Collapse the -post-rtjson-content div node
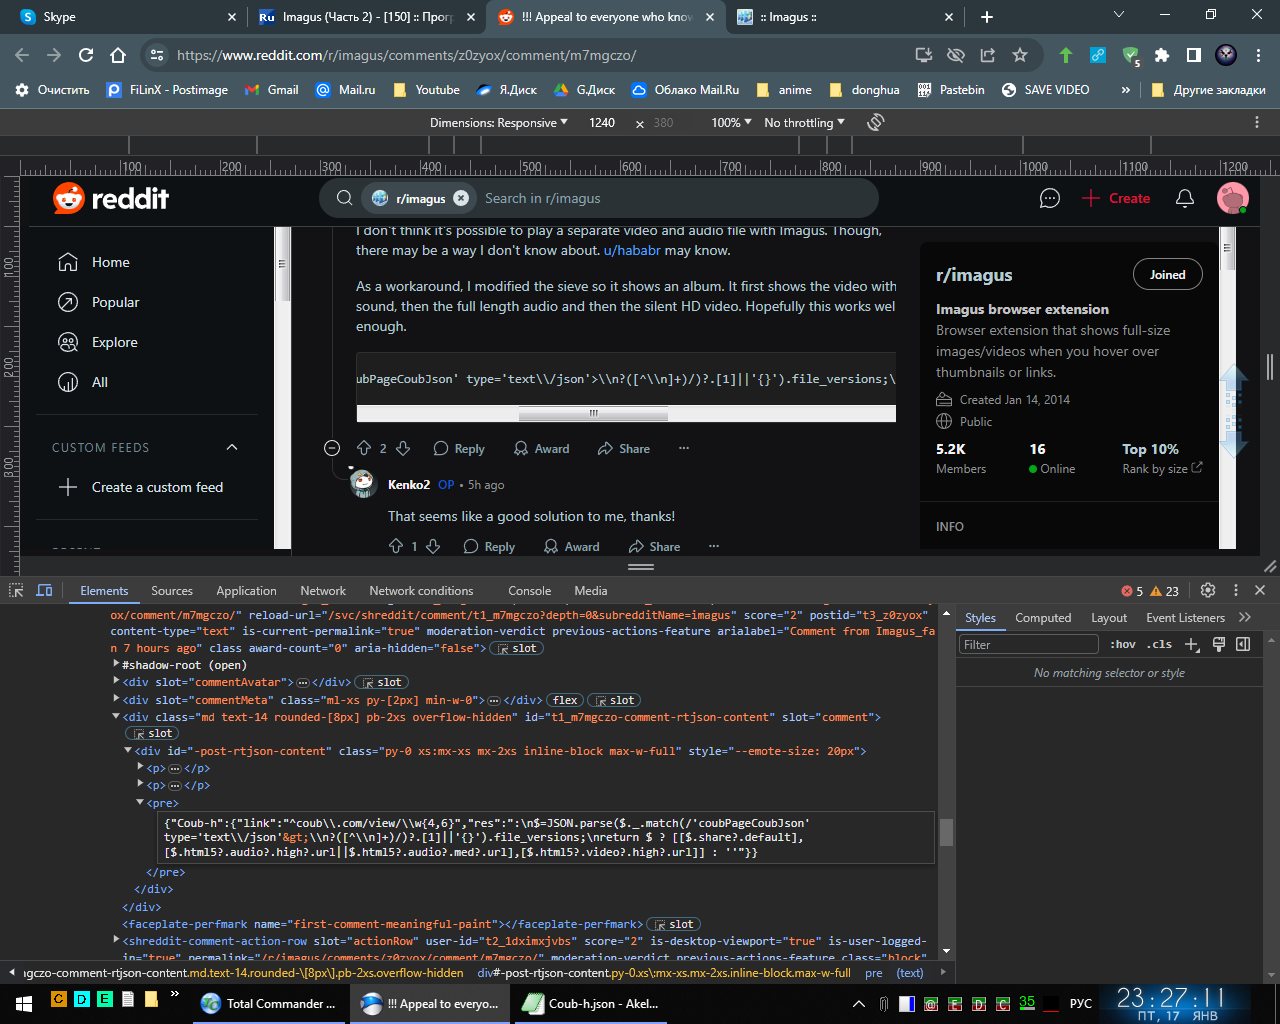 click(x=128, y=751)
